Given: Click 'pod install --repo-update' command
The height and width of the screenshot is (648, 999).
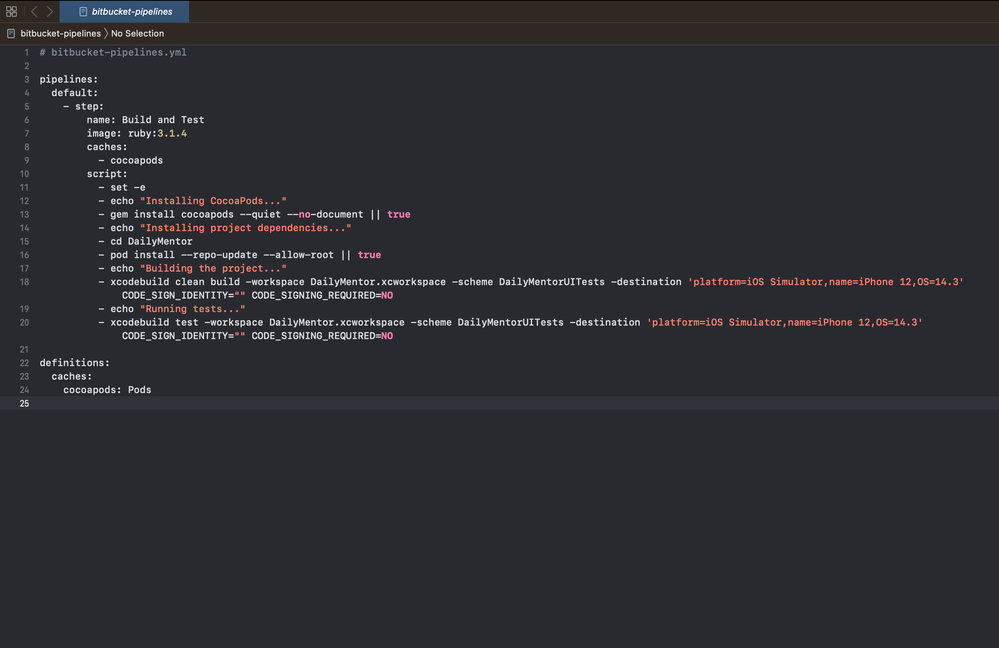Looking at the screenshot, I should coord(240,255).
